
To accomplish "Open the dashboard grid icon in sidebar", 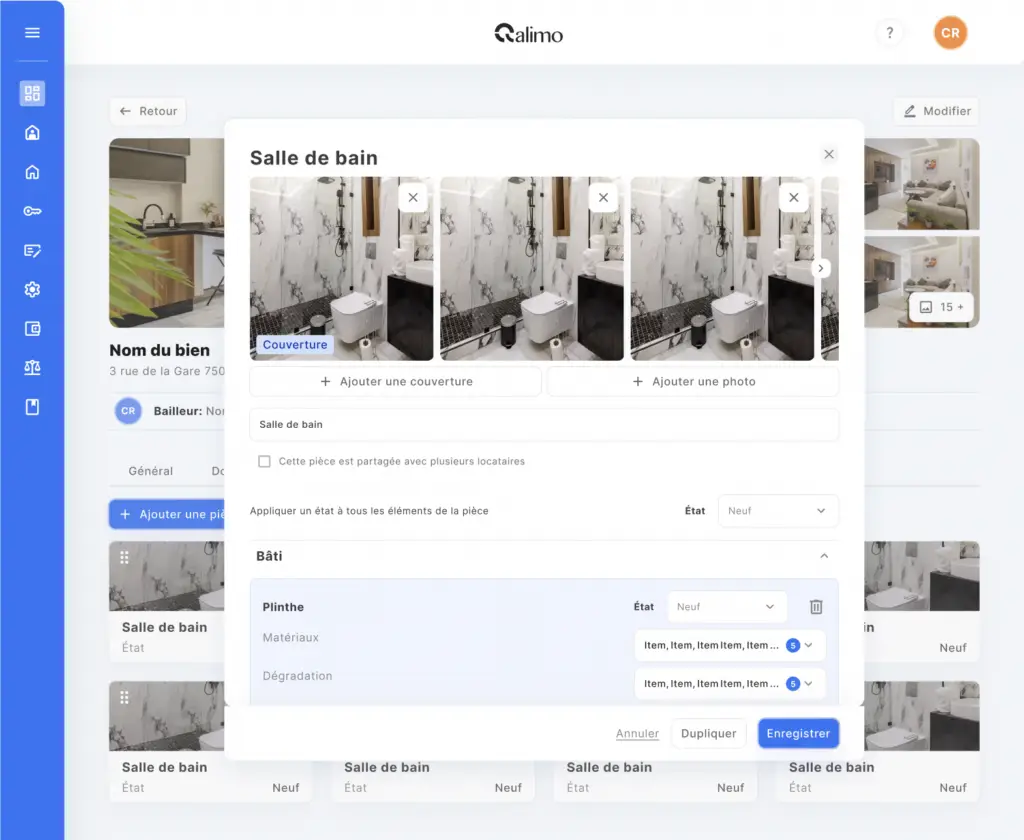I will point(32,93).
